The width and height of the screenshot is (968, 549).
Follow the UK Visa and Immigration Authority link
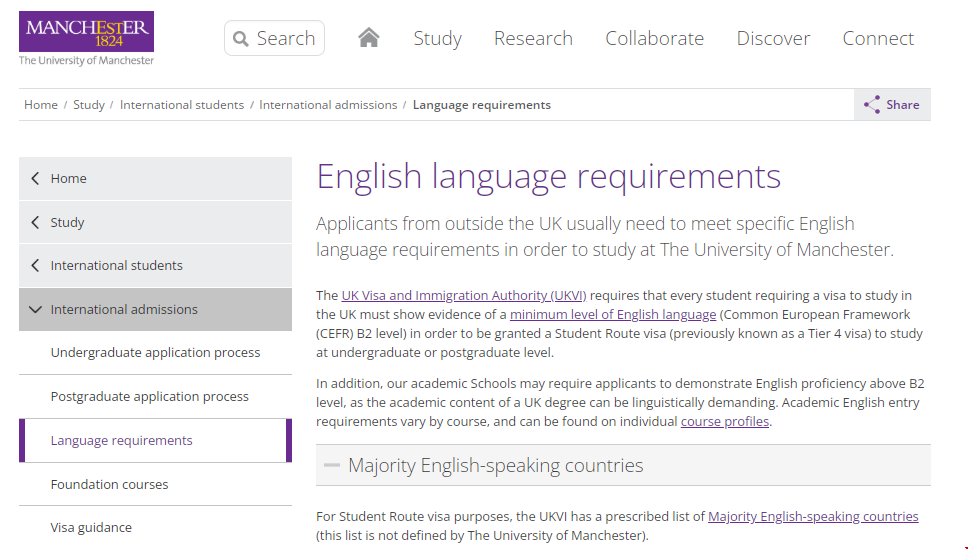pyautogui.click(x=463, y=295)
